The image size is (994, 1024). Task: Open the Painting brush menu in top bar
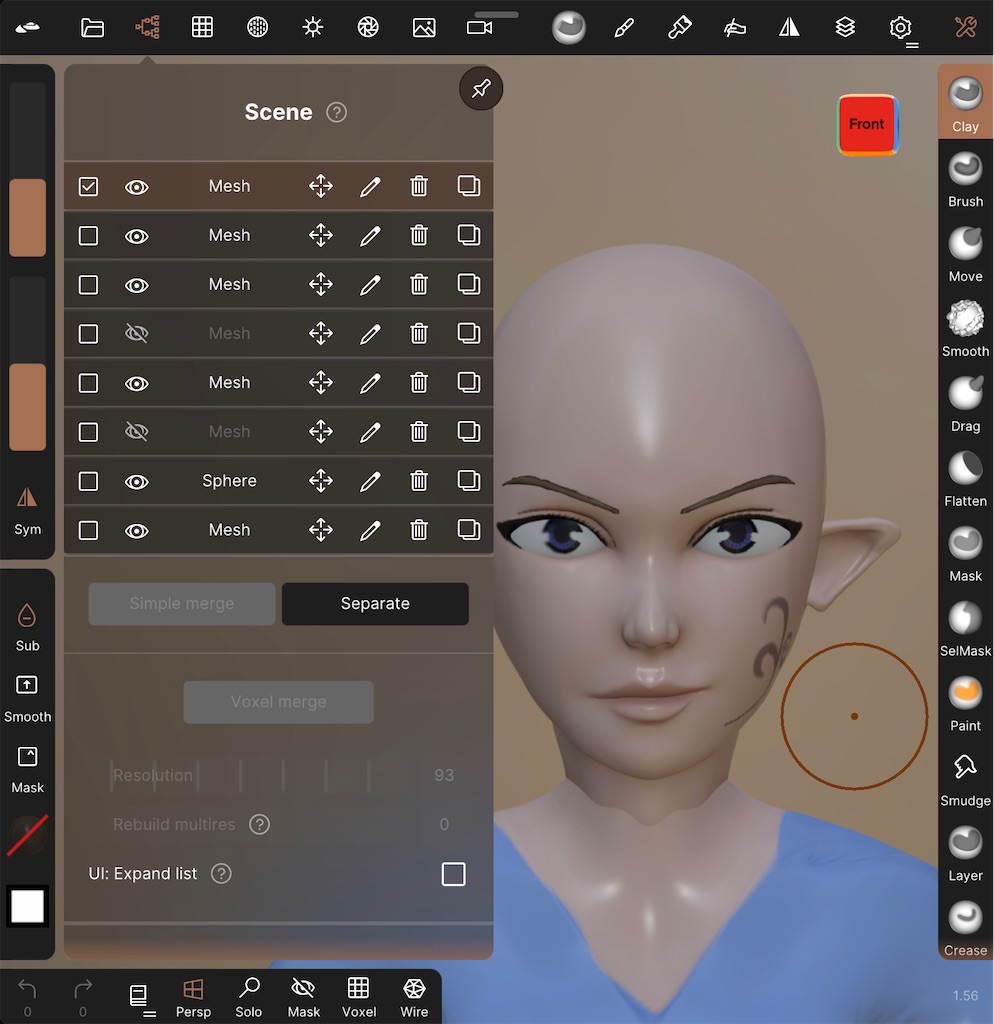pos(679,27)
